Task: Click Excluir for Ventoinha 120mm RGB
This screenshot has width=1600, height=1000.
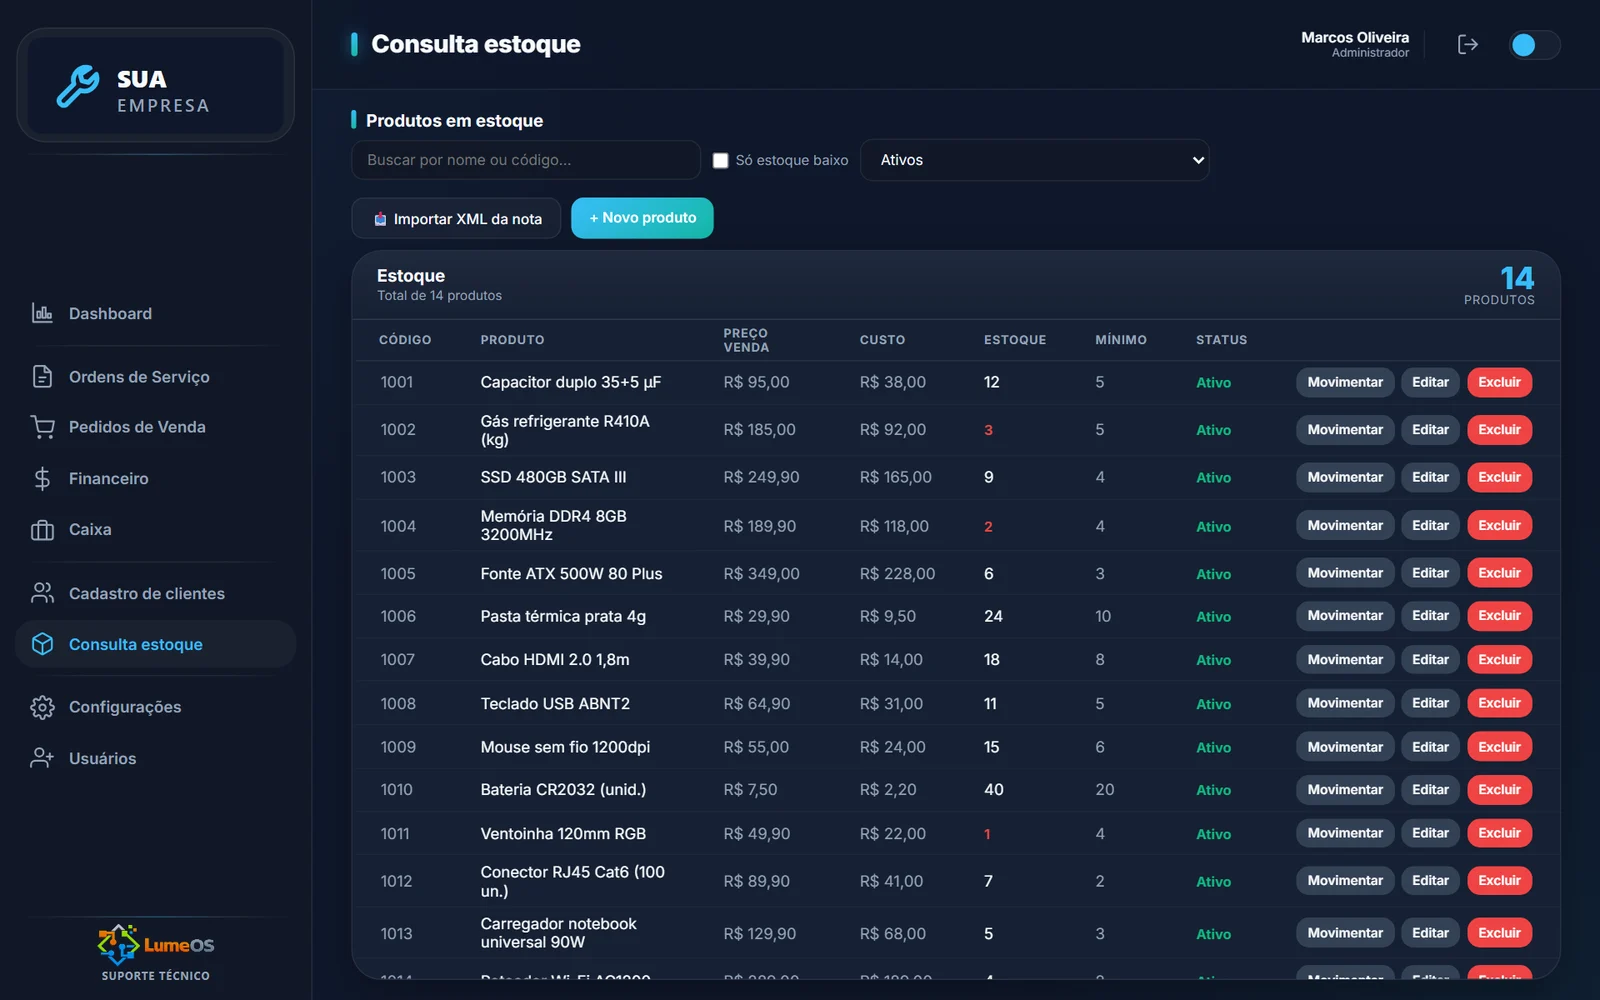Action: (1499, 833)
